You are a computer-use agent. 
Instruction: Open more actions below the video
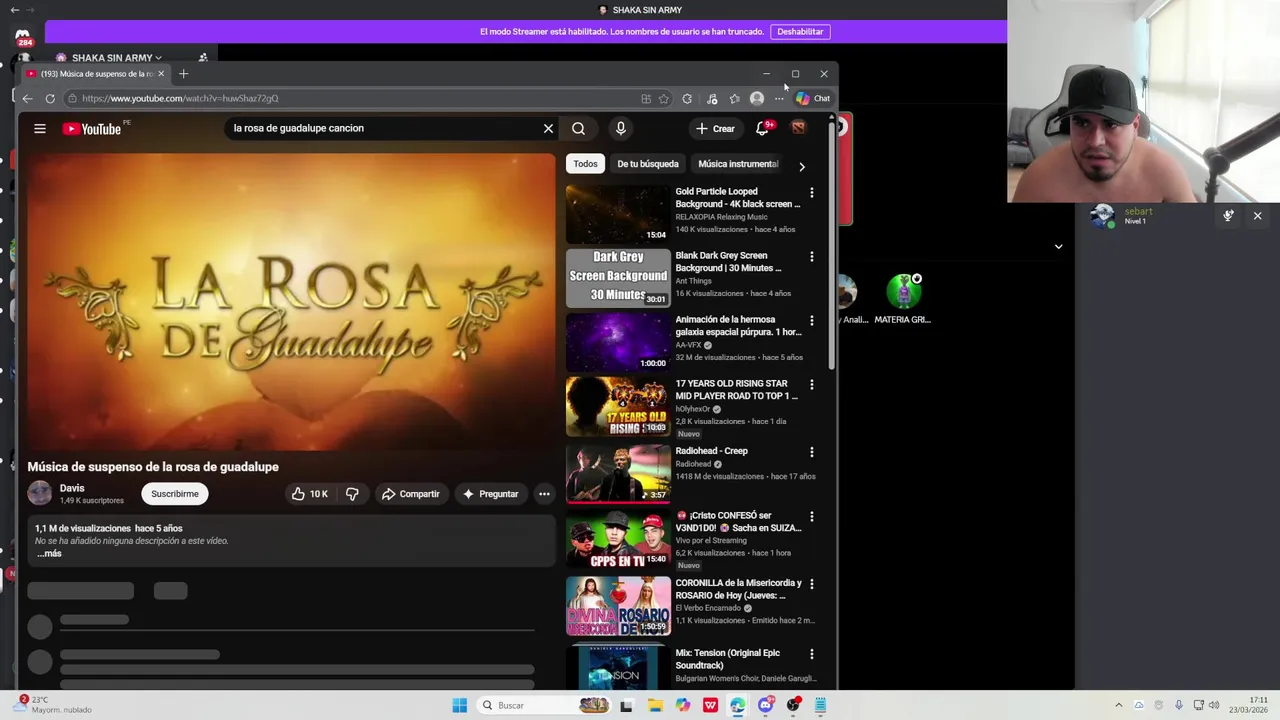[544, 494]
